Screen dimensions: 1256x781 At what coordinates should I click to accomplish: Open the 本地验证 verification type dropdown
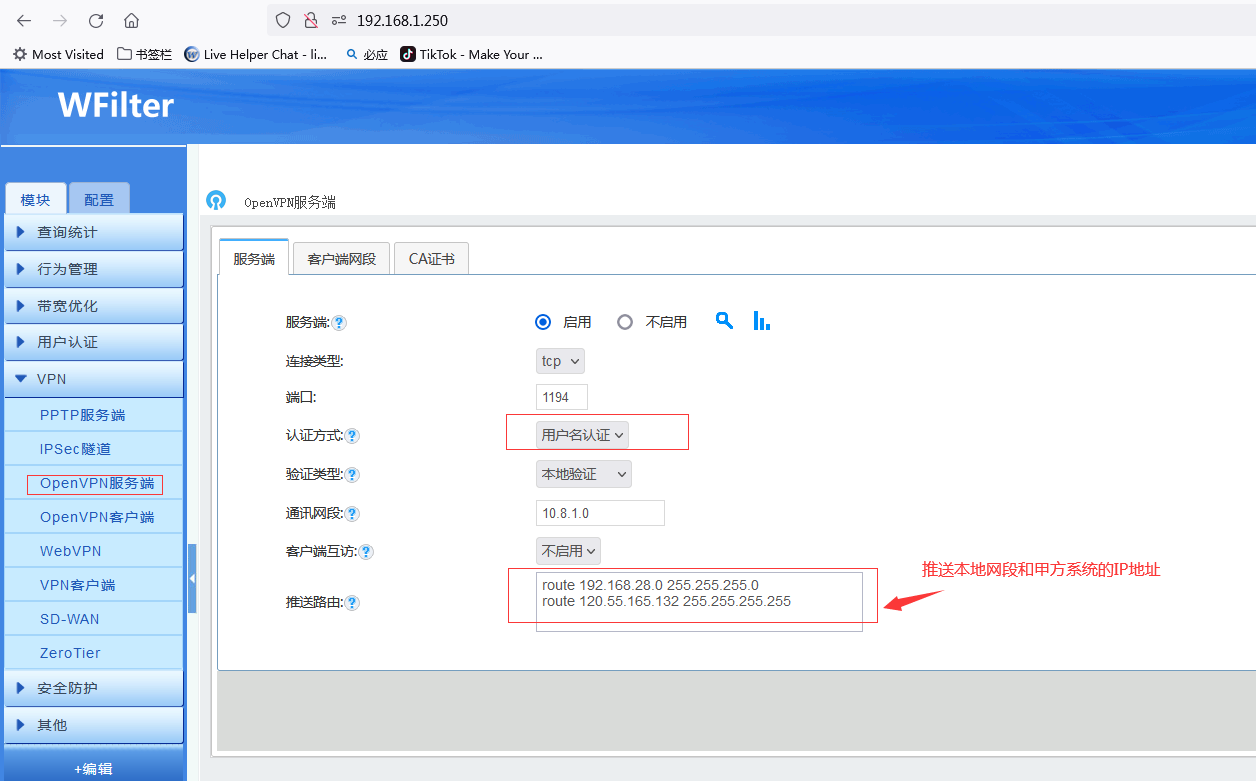[x=584, y=474]
